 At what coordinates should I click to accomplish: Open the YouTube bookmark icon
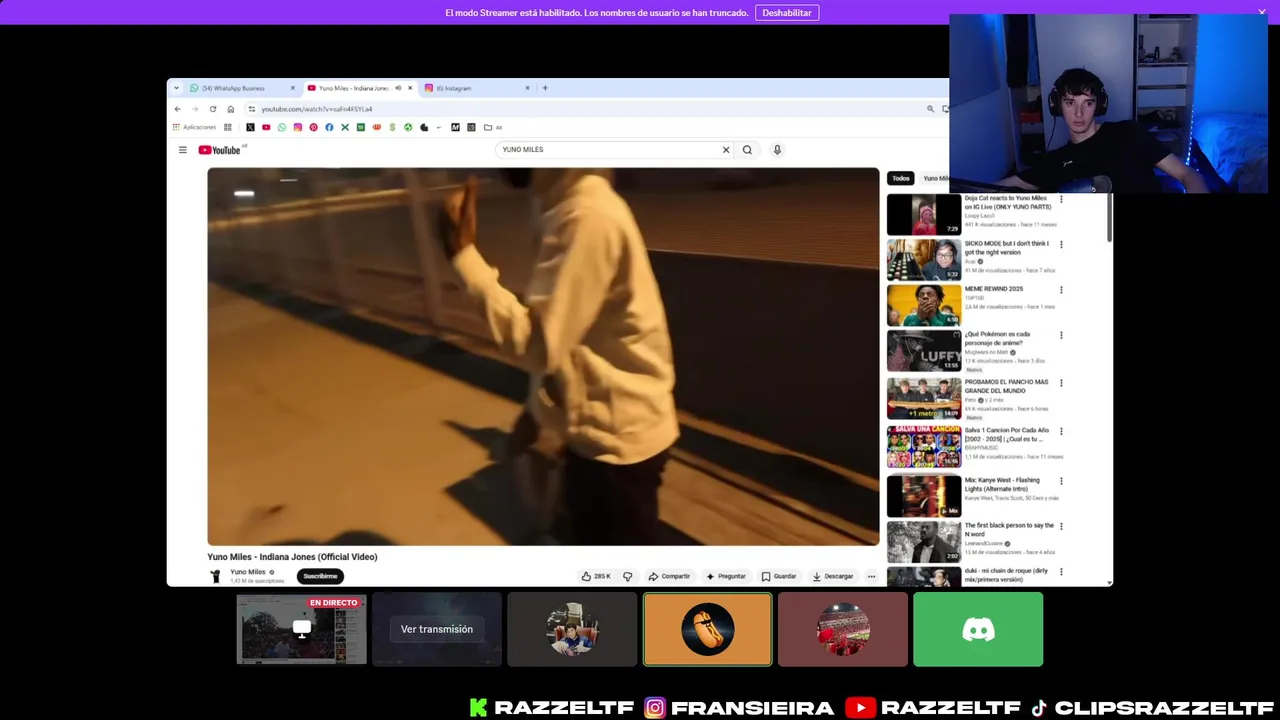click(266, 127)
